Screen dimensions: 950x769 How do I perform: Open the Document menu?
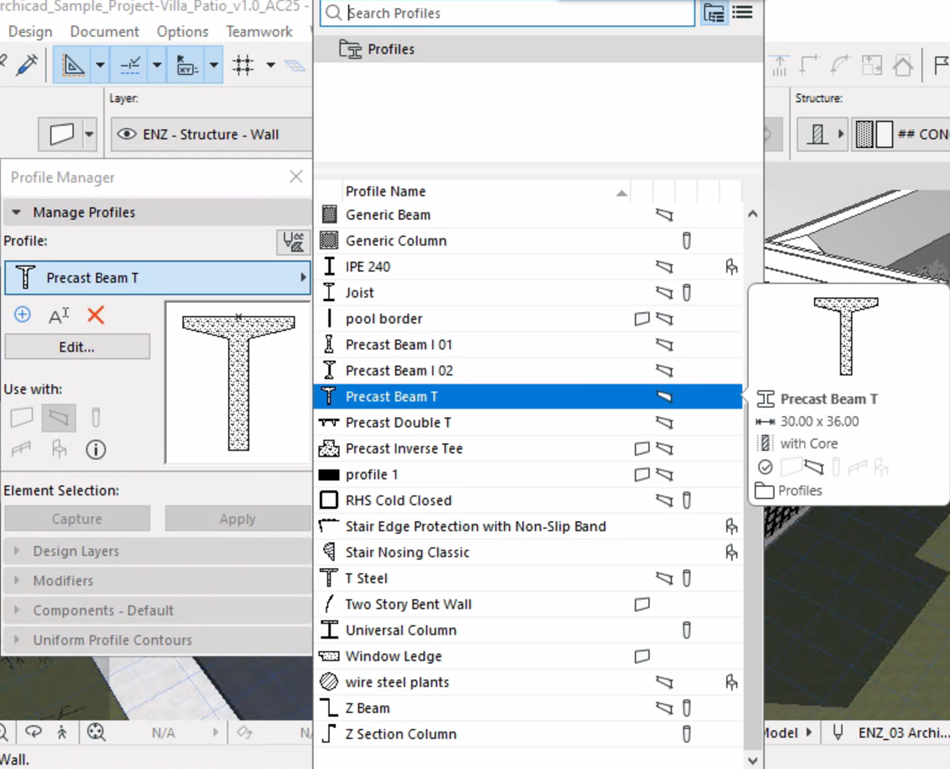(105, 32)
